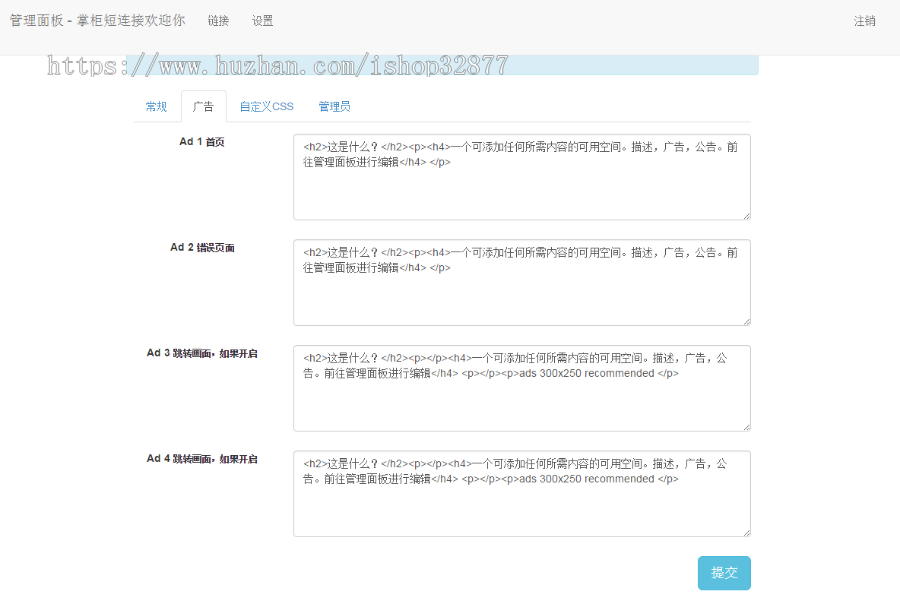
Task: Click the Ad 4 跳转画面 label
Action: click(x=202, y=459)
